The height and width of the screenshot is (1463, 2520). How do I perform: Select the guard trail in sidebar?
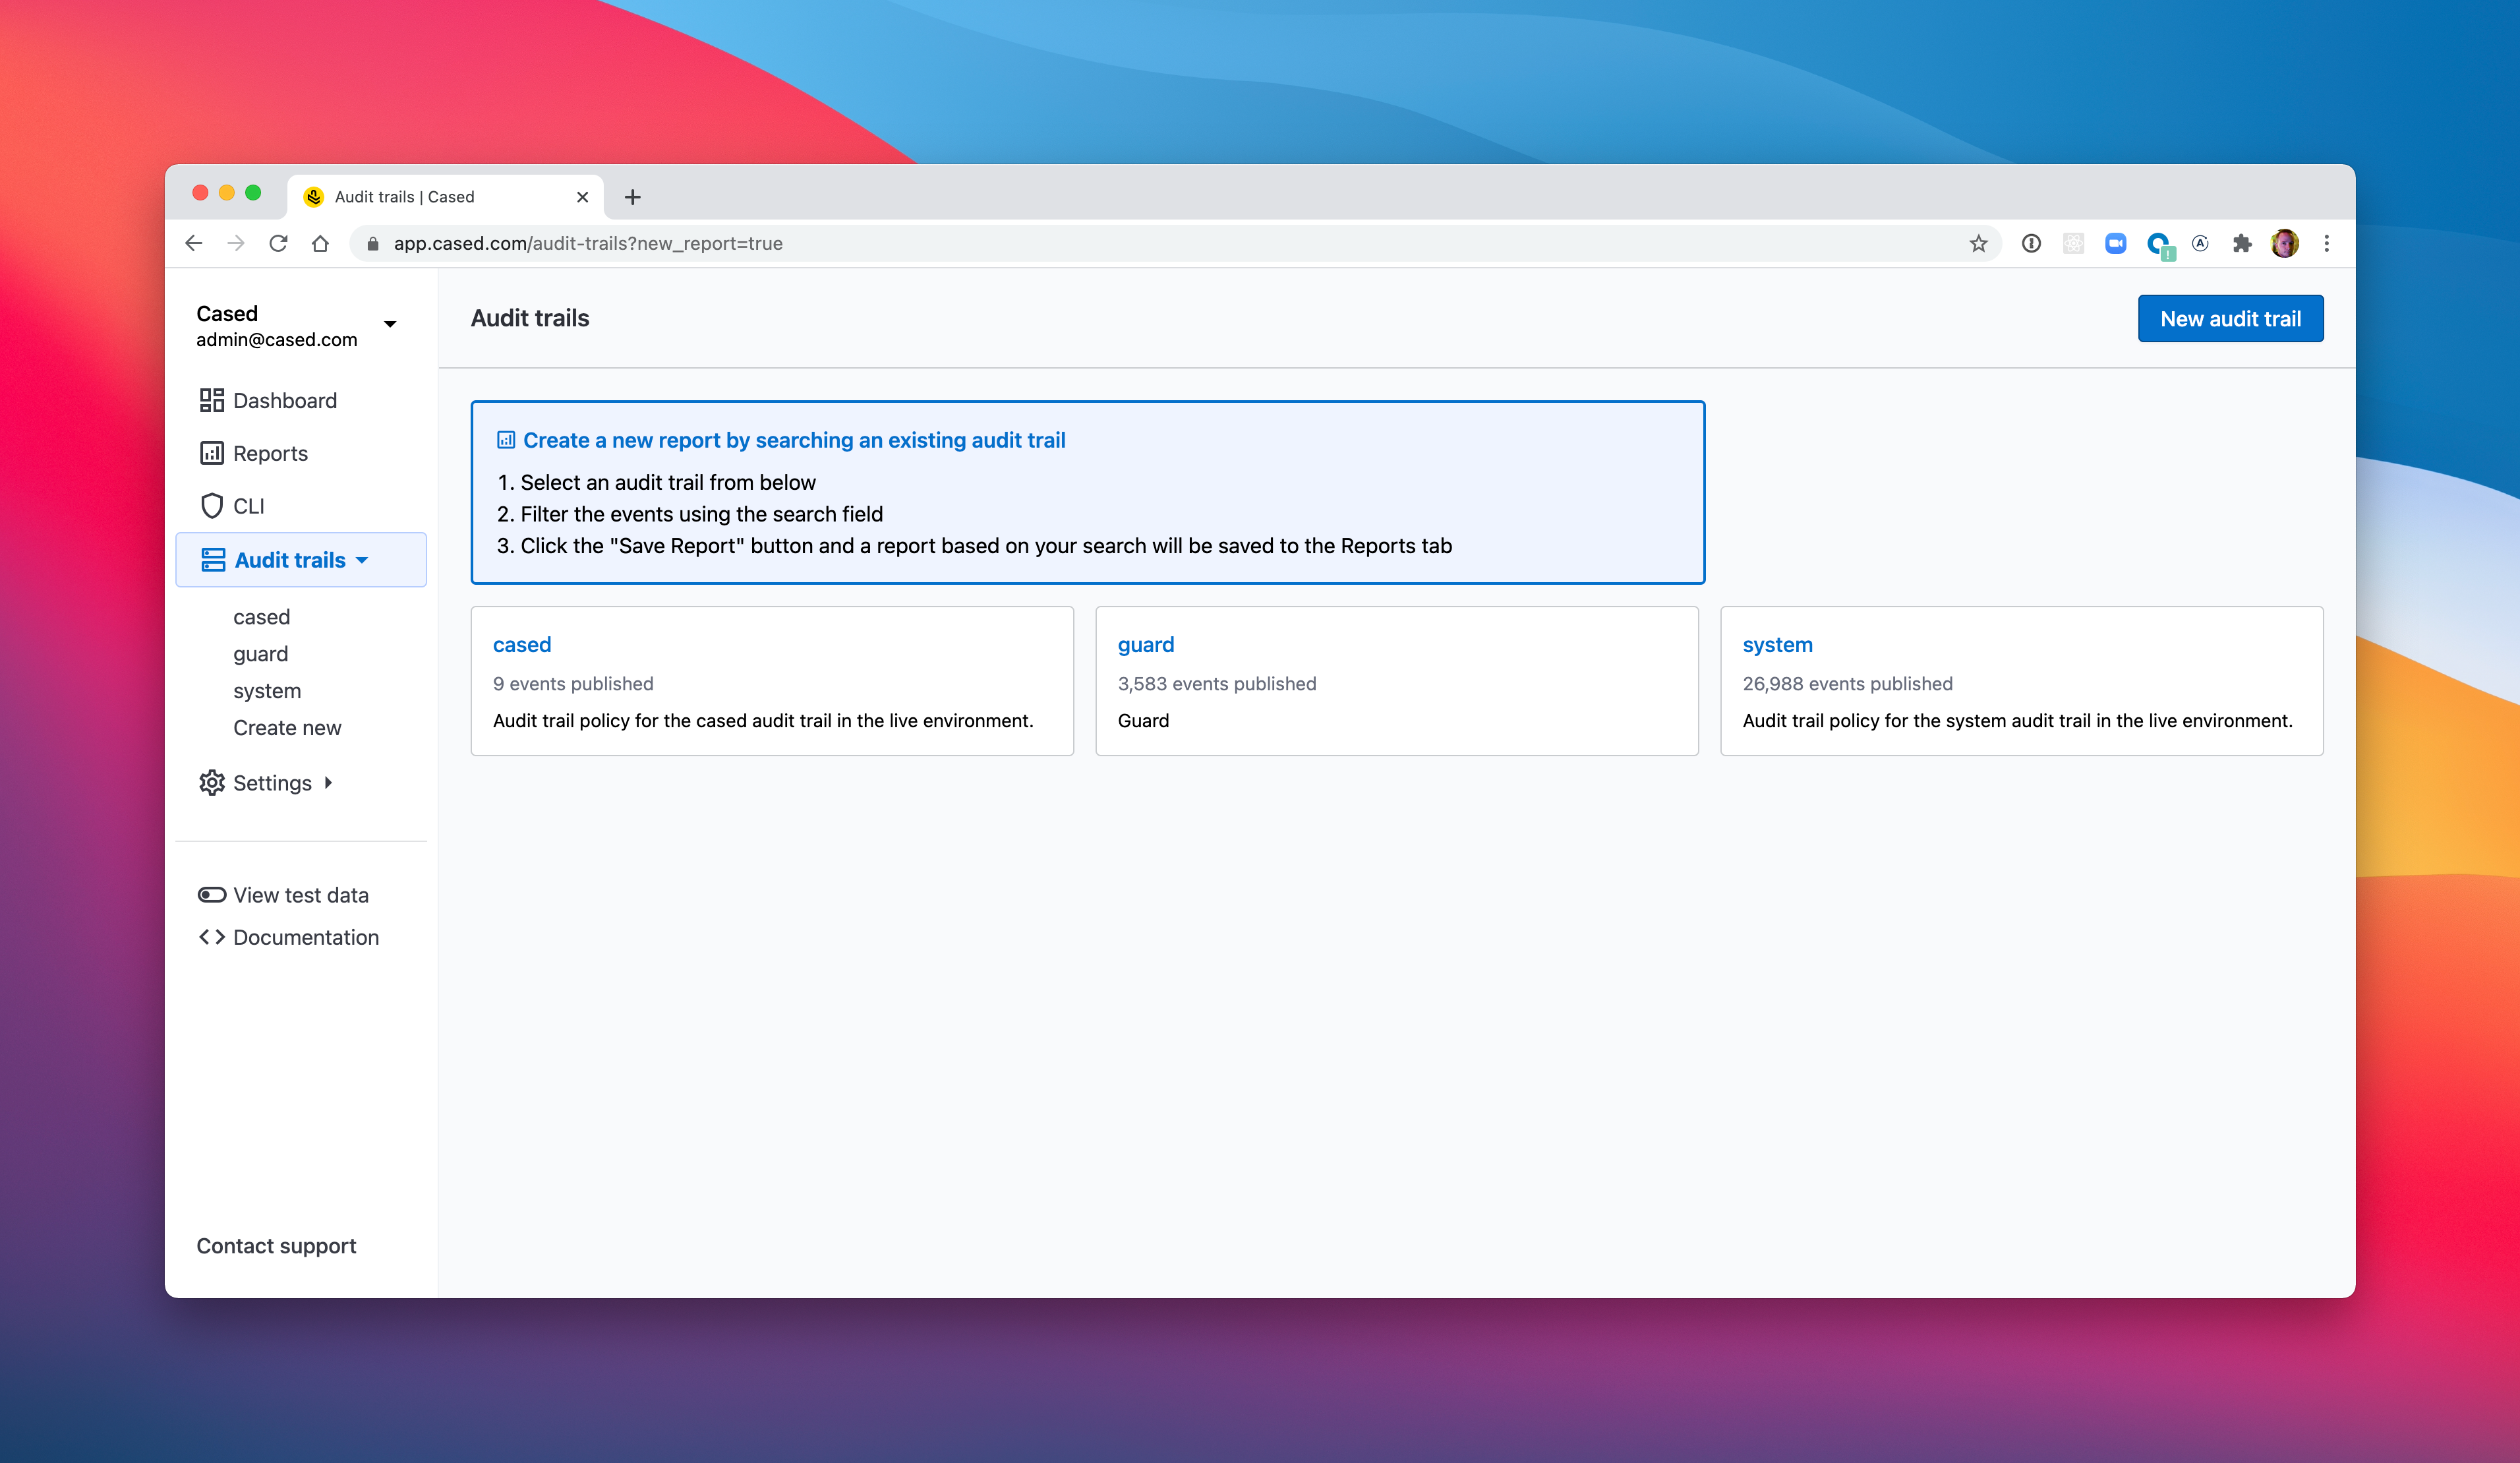click(x=260, y=654)
